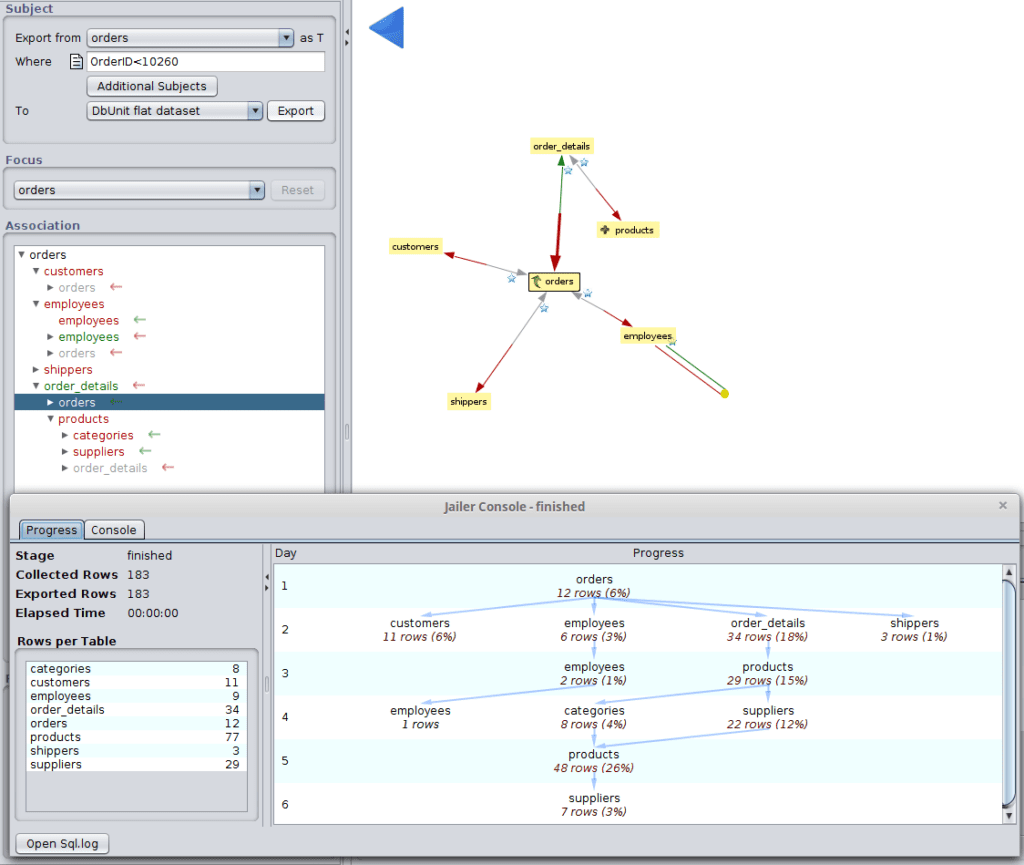The height and width of the screenshot is (865, 1024).
Task: Click the plus icon on products node
Action: coord(604,230)
